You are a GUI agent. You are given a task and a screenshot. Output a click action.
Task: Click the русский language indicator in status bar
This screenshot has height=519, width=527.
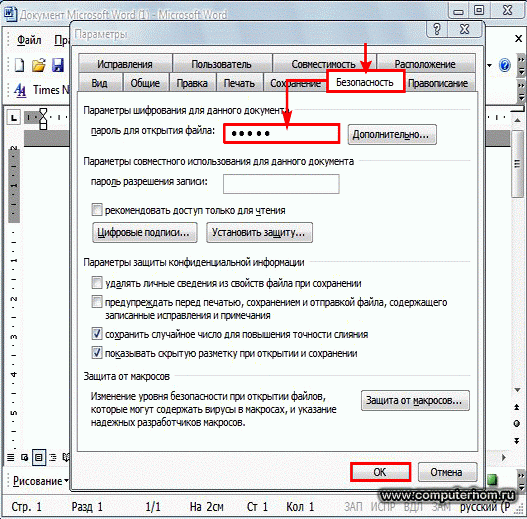[485, 507]
